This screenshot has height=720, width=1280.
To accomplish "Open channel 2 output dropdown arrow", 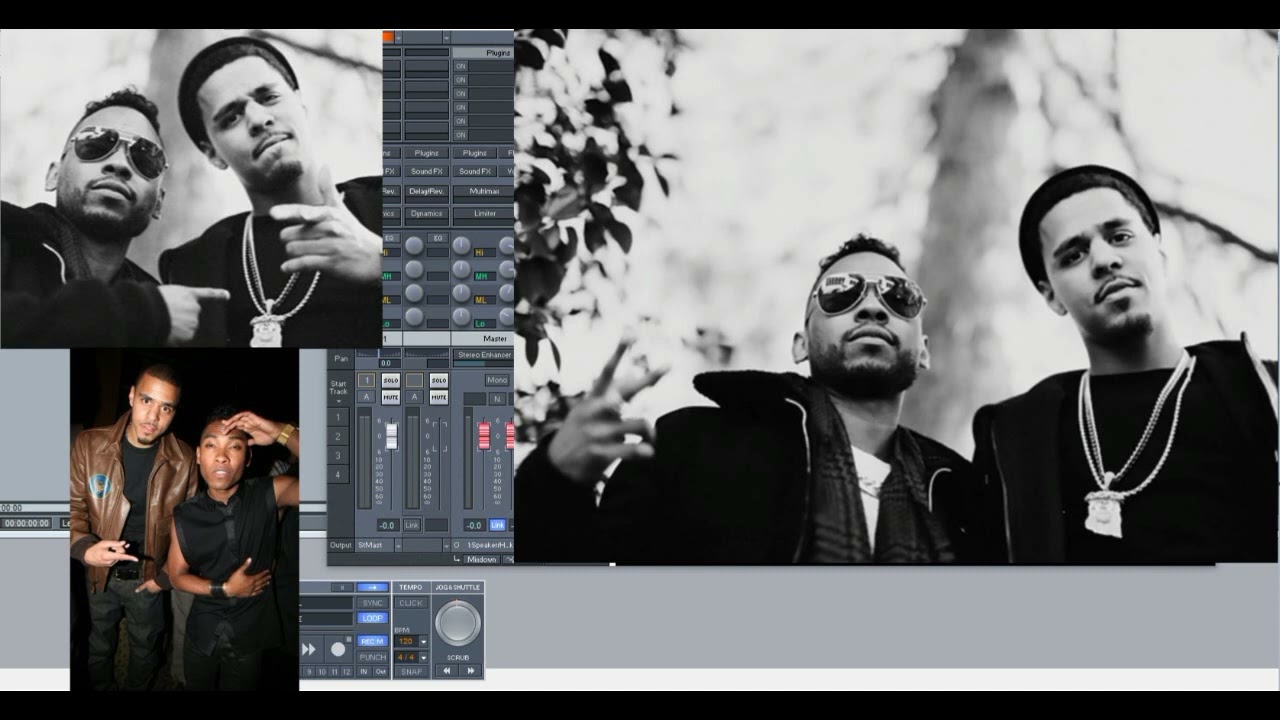I will tap(447, 546).
